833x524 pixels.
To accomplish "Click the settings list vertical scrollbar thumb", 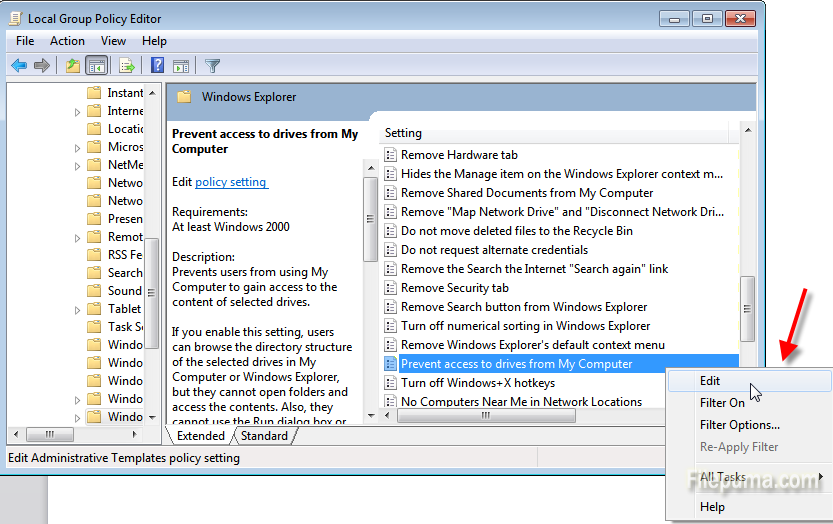I will (x=747, y=309).
